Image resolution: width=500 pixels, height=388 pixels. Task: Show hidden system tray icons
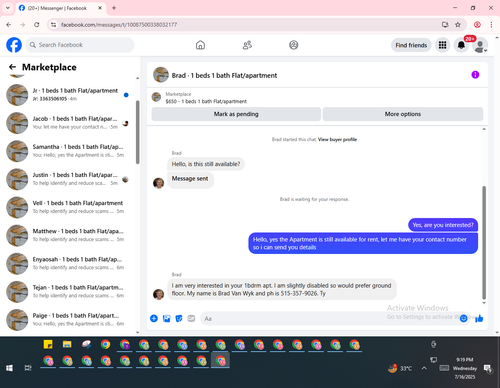(x=424, y=368)
